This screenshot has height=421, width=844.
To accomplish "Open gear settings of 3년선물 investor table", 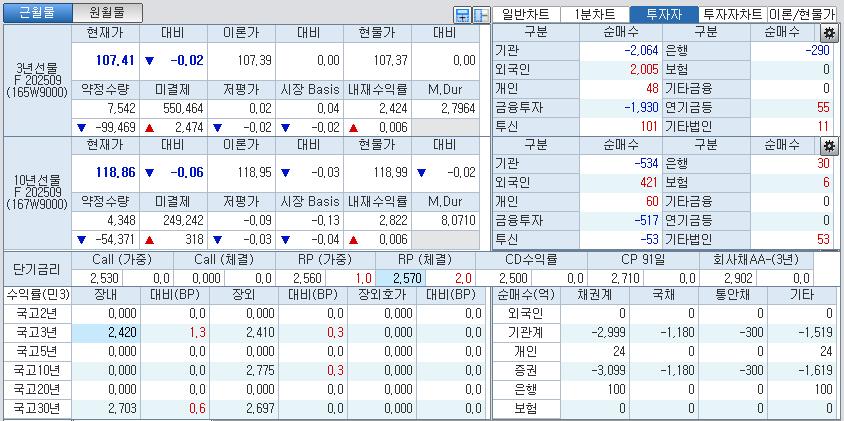I will (829, 33).
